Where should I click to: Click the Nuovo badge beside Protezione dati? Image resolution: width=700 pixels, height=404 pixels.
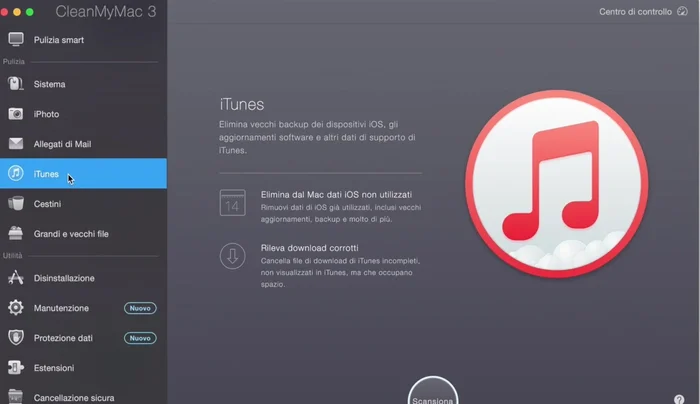140,338
